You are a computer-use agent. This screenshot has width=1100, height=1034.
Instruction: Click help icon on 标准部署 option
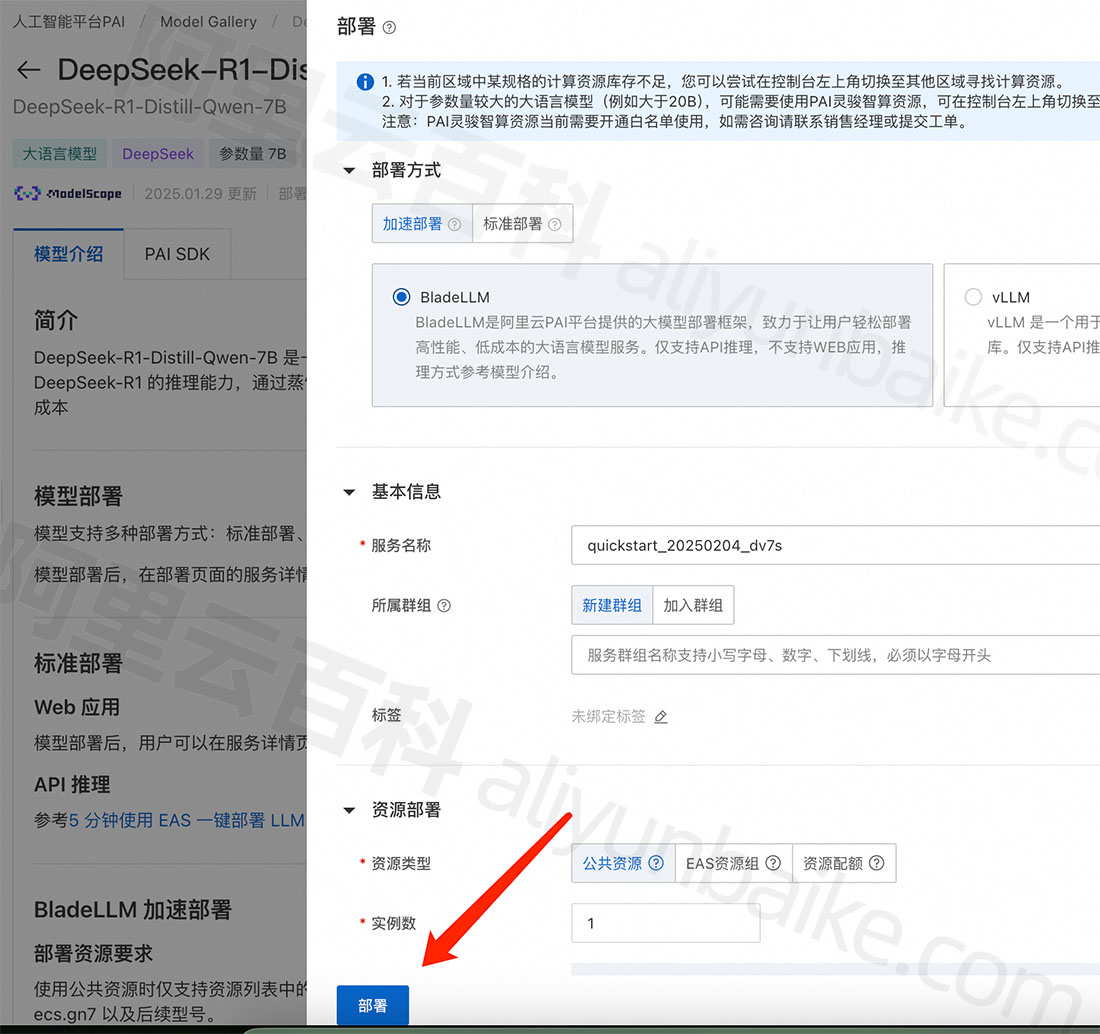555,225
